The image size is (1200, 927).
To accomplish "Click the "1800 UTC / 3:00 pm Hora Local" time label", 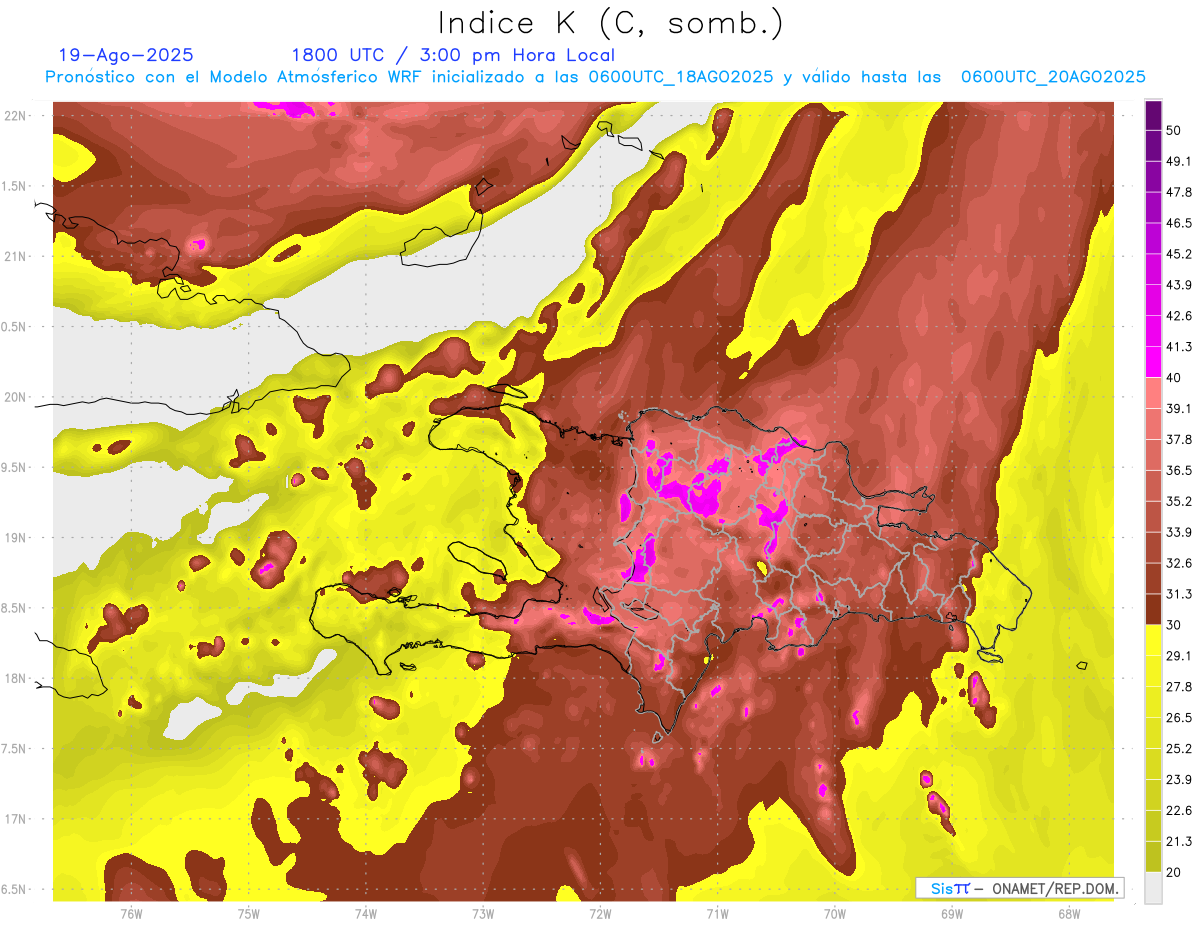I will (453, 55).
